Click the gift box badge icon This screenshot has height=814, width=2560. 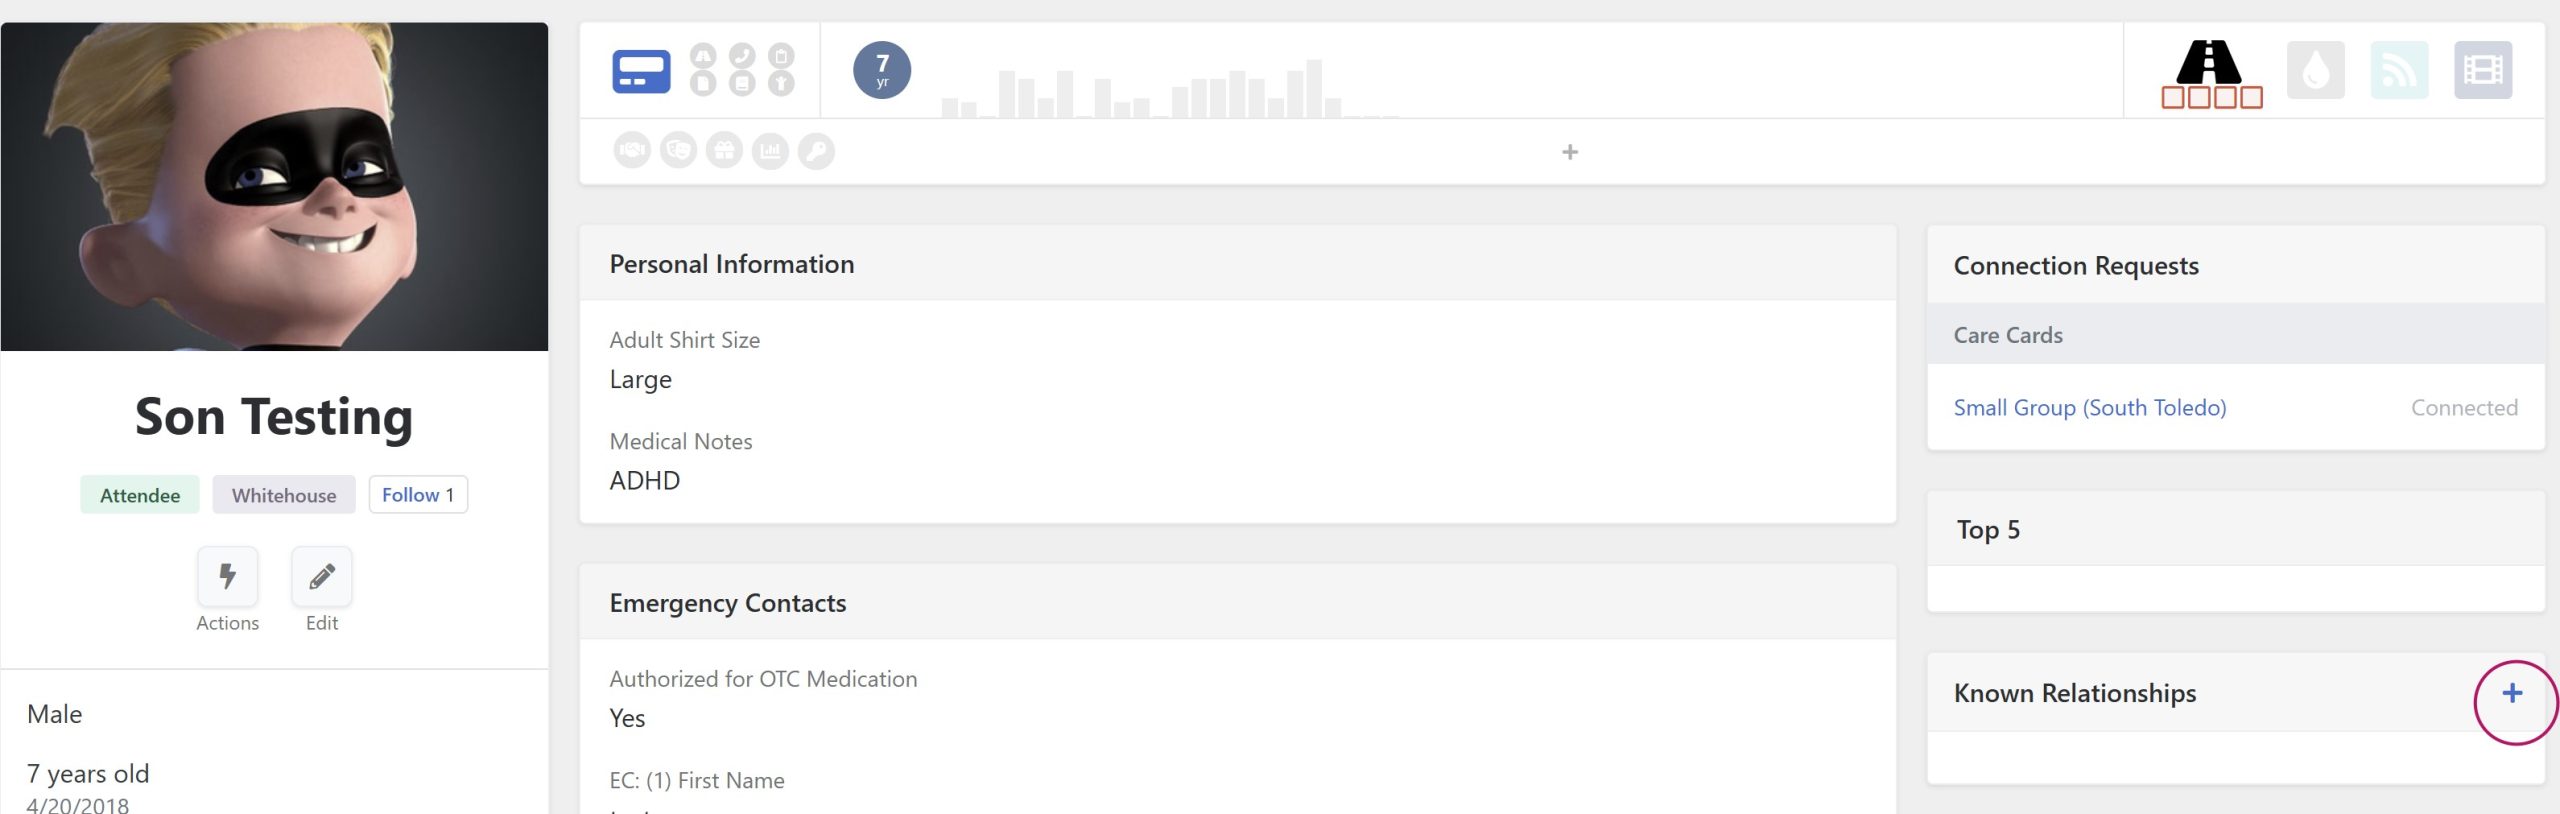[724, 151]
